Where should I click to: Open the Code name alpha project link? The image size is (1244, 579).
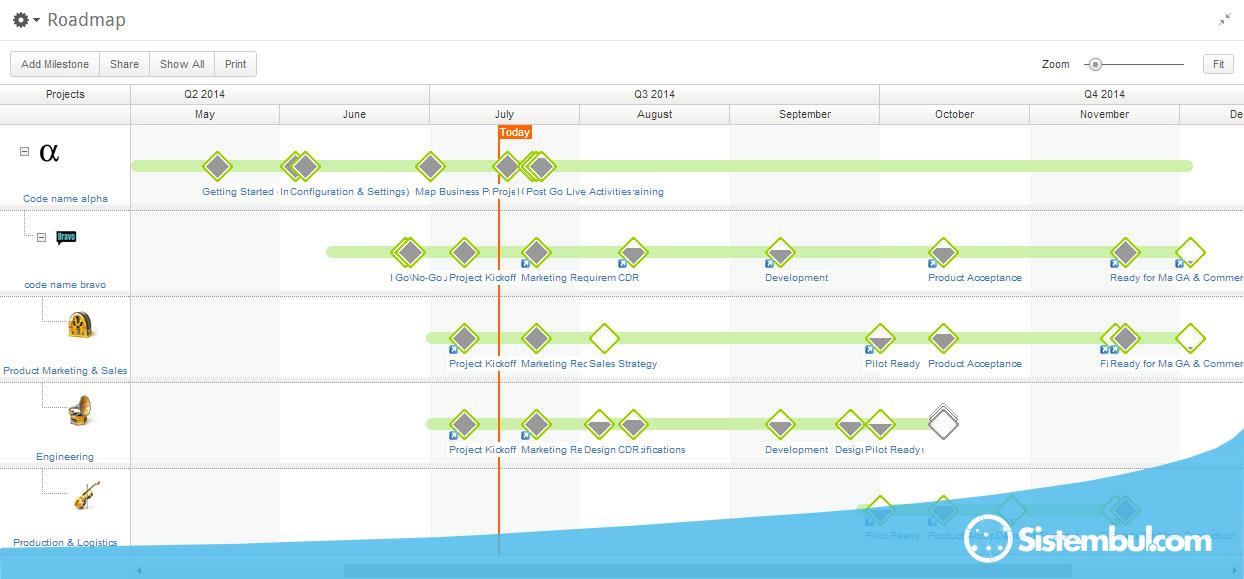pos(65,199)
